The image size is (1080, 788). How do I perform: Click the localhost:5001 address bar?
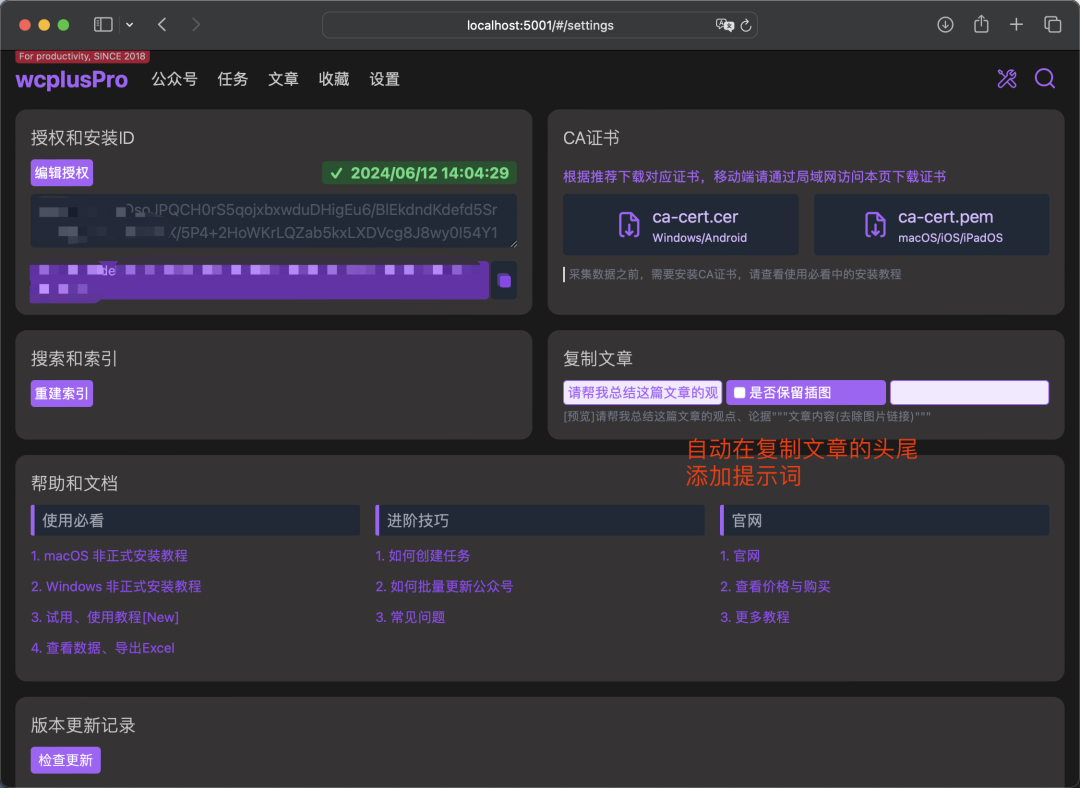(540, 25)
